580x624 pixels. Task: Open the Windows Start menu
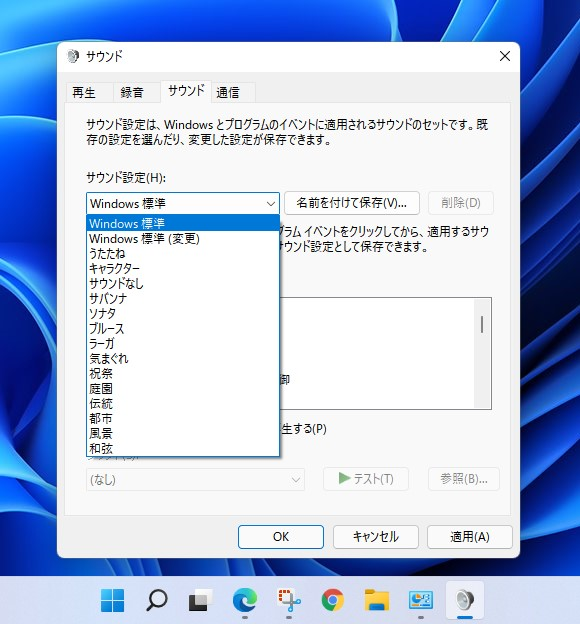pyautogui.click(x=112, y=600)
